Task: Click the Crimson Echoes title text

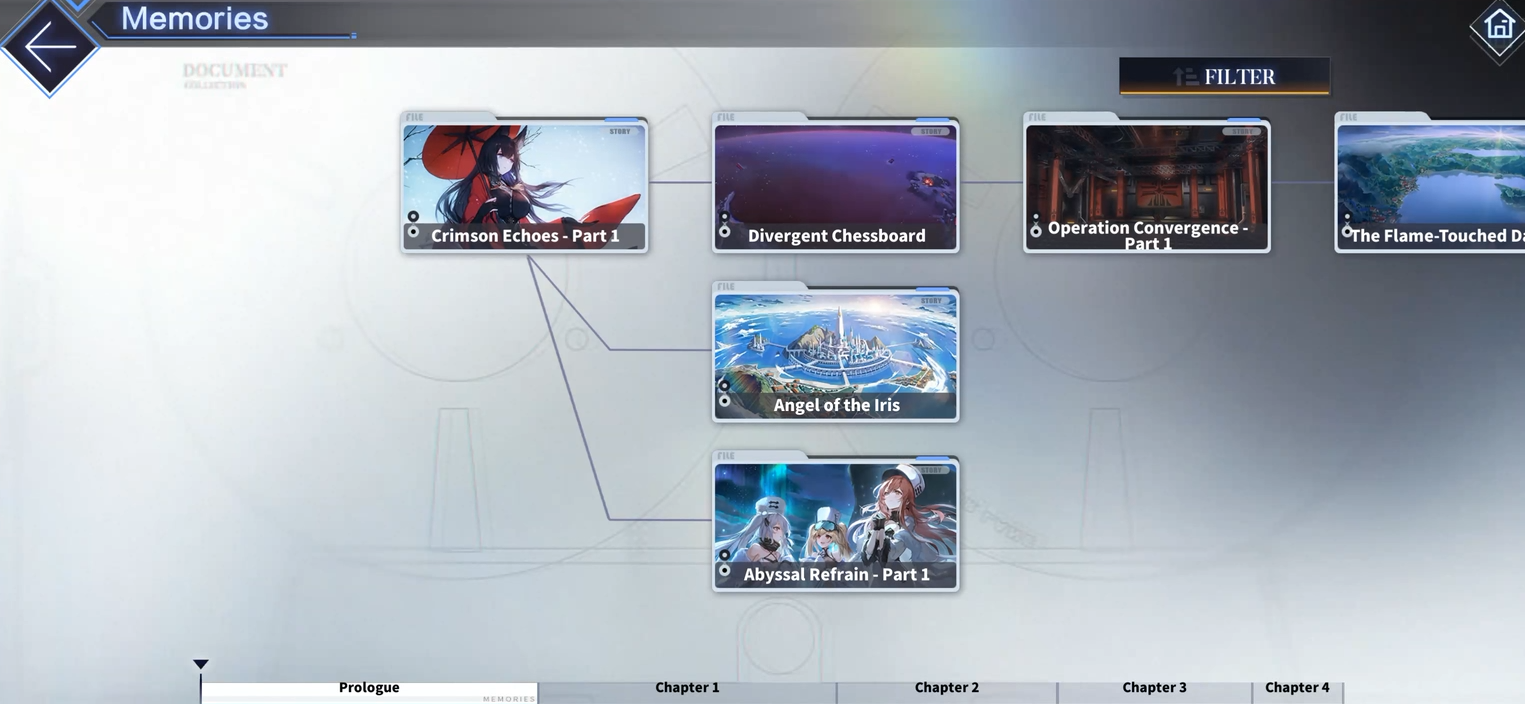Action: point(525,236)
